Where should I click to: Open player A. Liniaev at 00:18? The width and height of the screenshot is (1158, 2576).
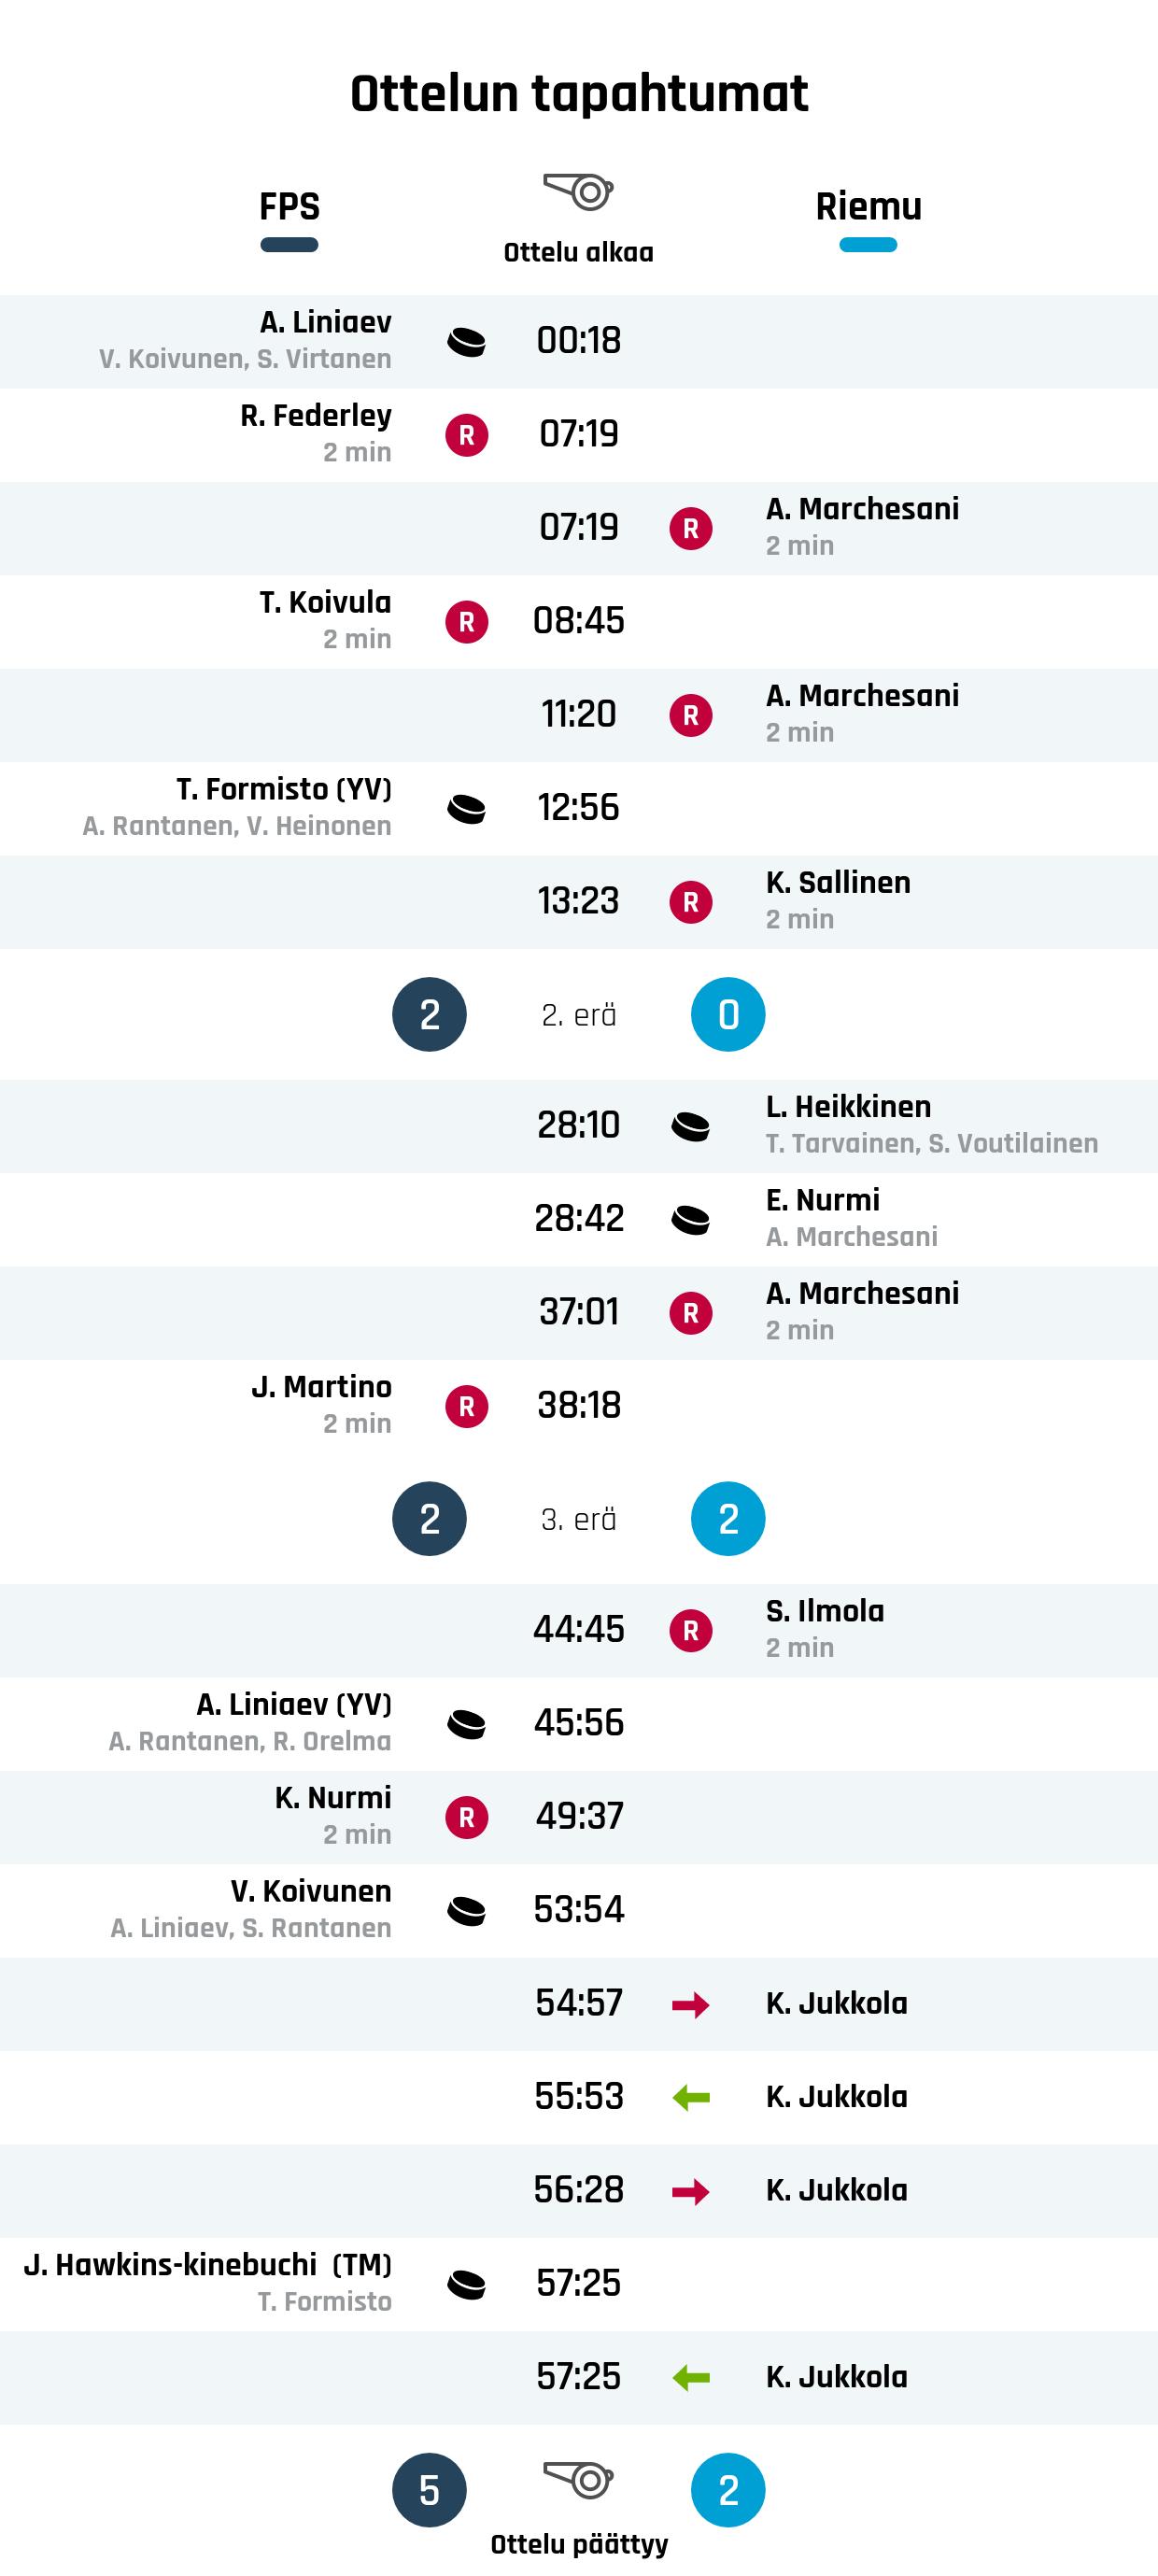coord(325,322)
